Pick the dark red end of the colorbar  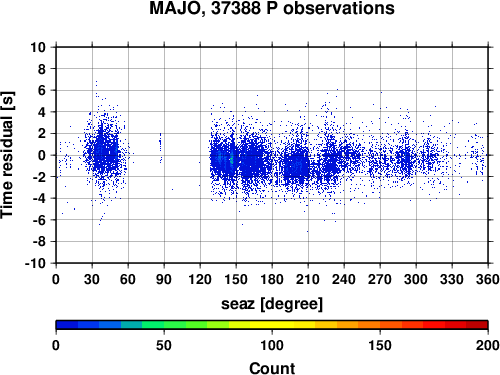(477, 325)
